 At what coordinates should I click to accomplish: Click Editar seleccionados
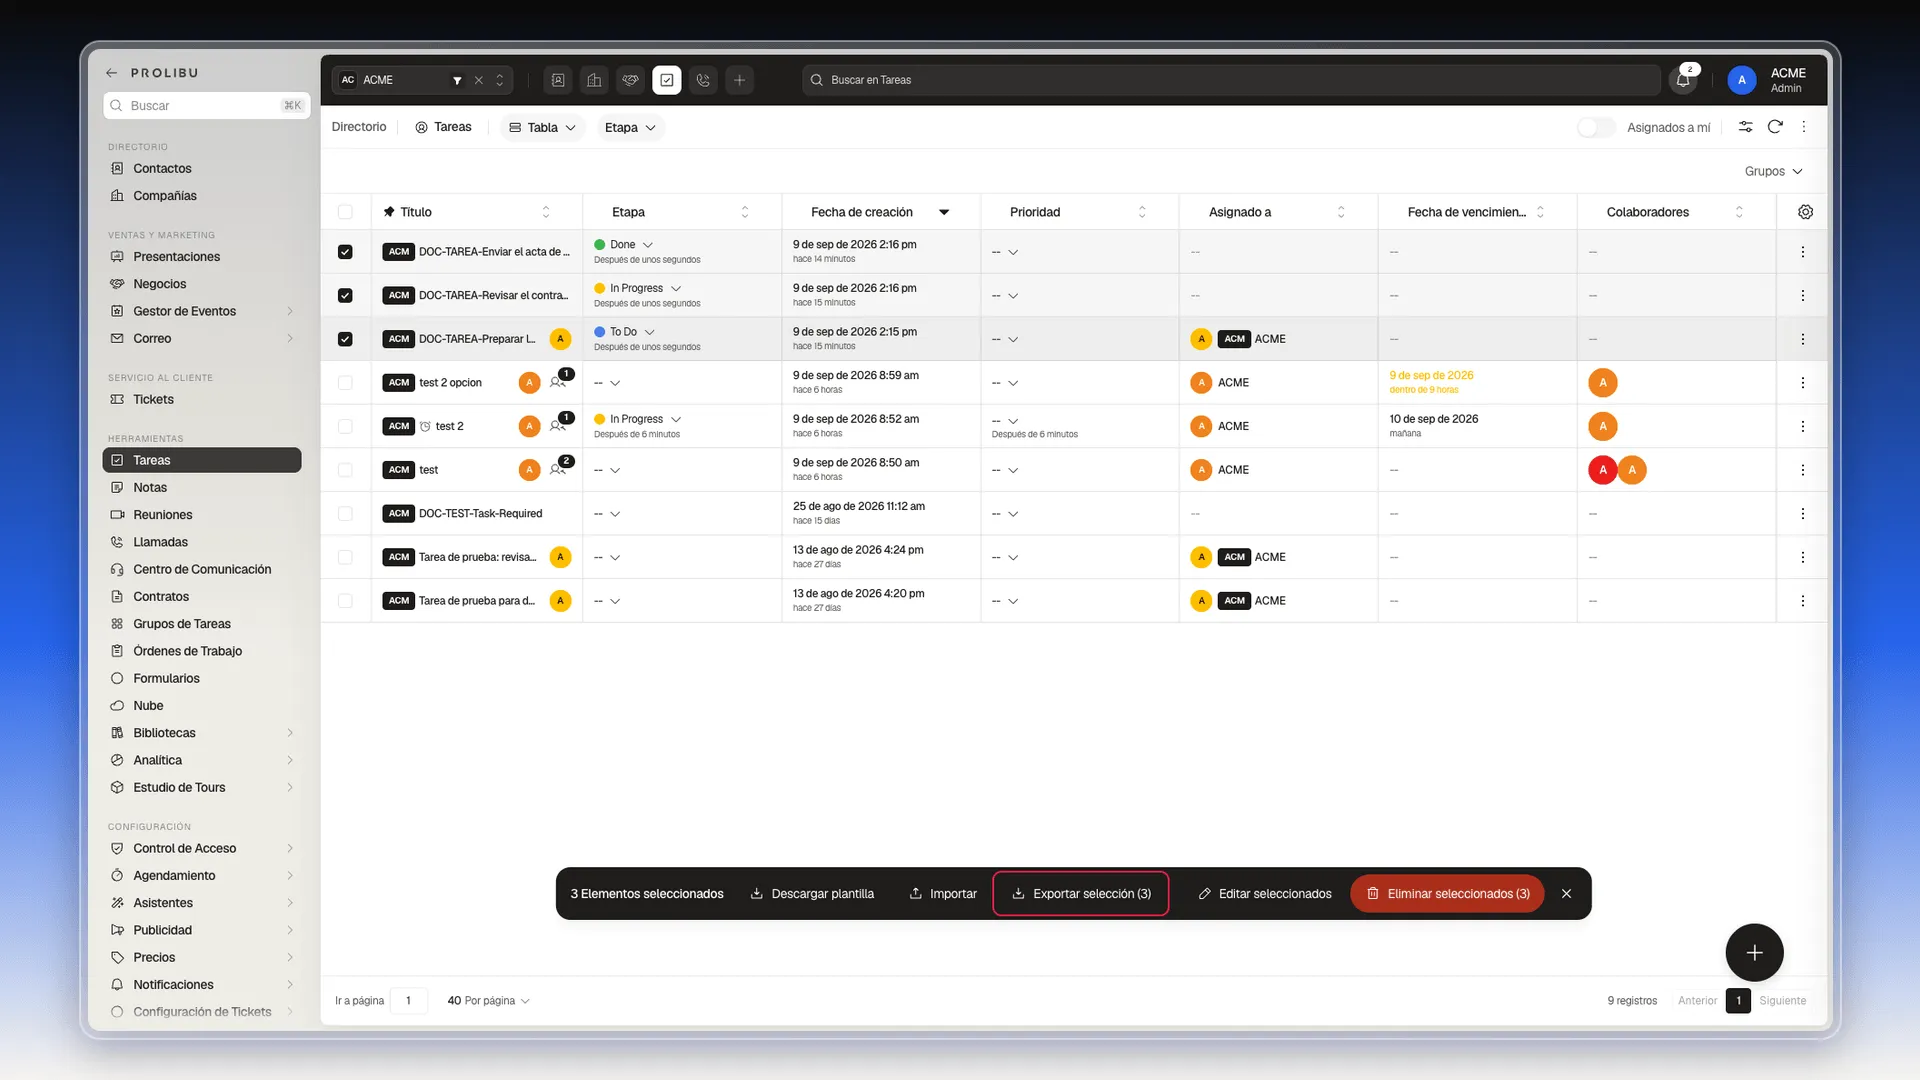click(1264, 894)
